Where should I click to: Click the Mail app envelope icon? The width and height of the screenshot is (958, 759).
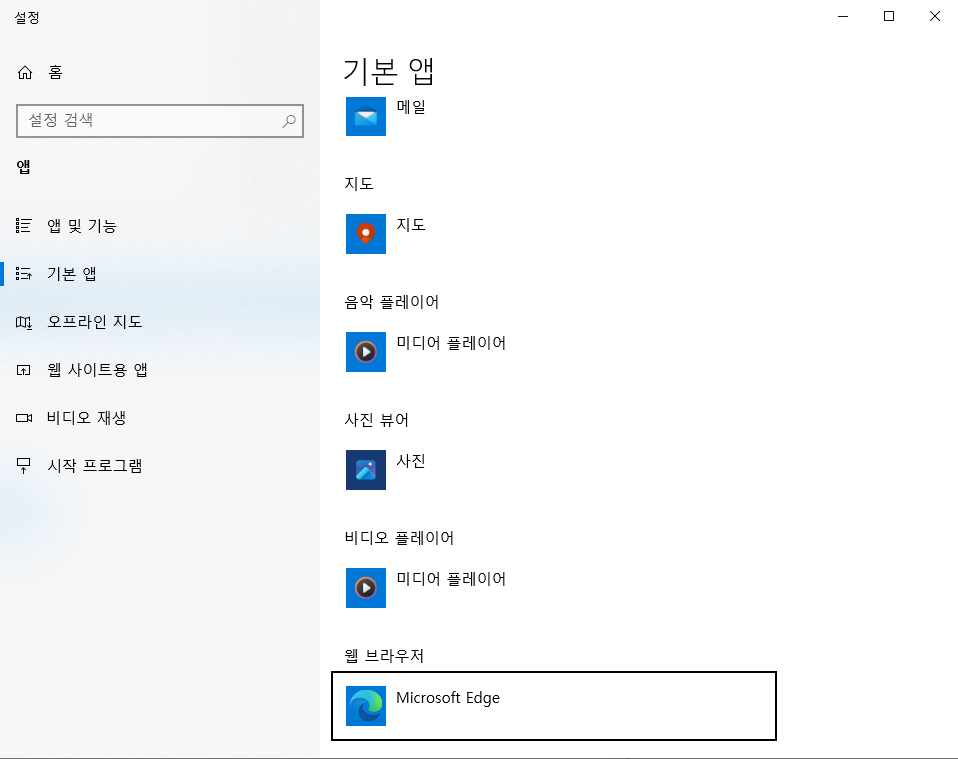366,116
